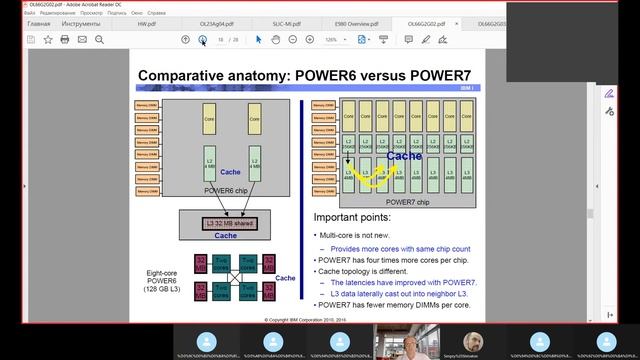Switch to the OL23Ag04.pdf tab
This screenshot has height=360, width=640.
tap(217, 24)
